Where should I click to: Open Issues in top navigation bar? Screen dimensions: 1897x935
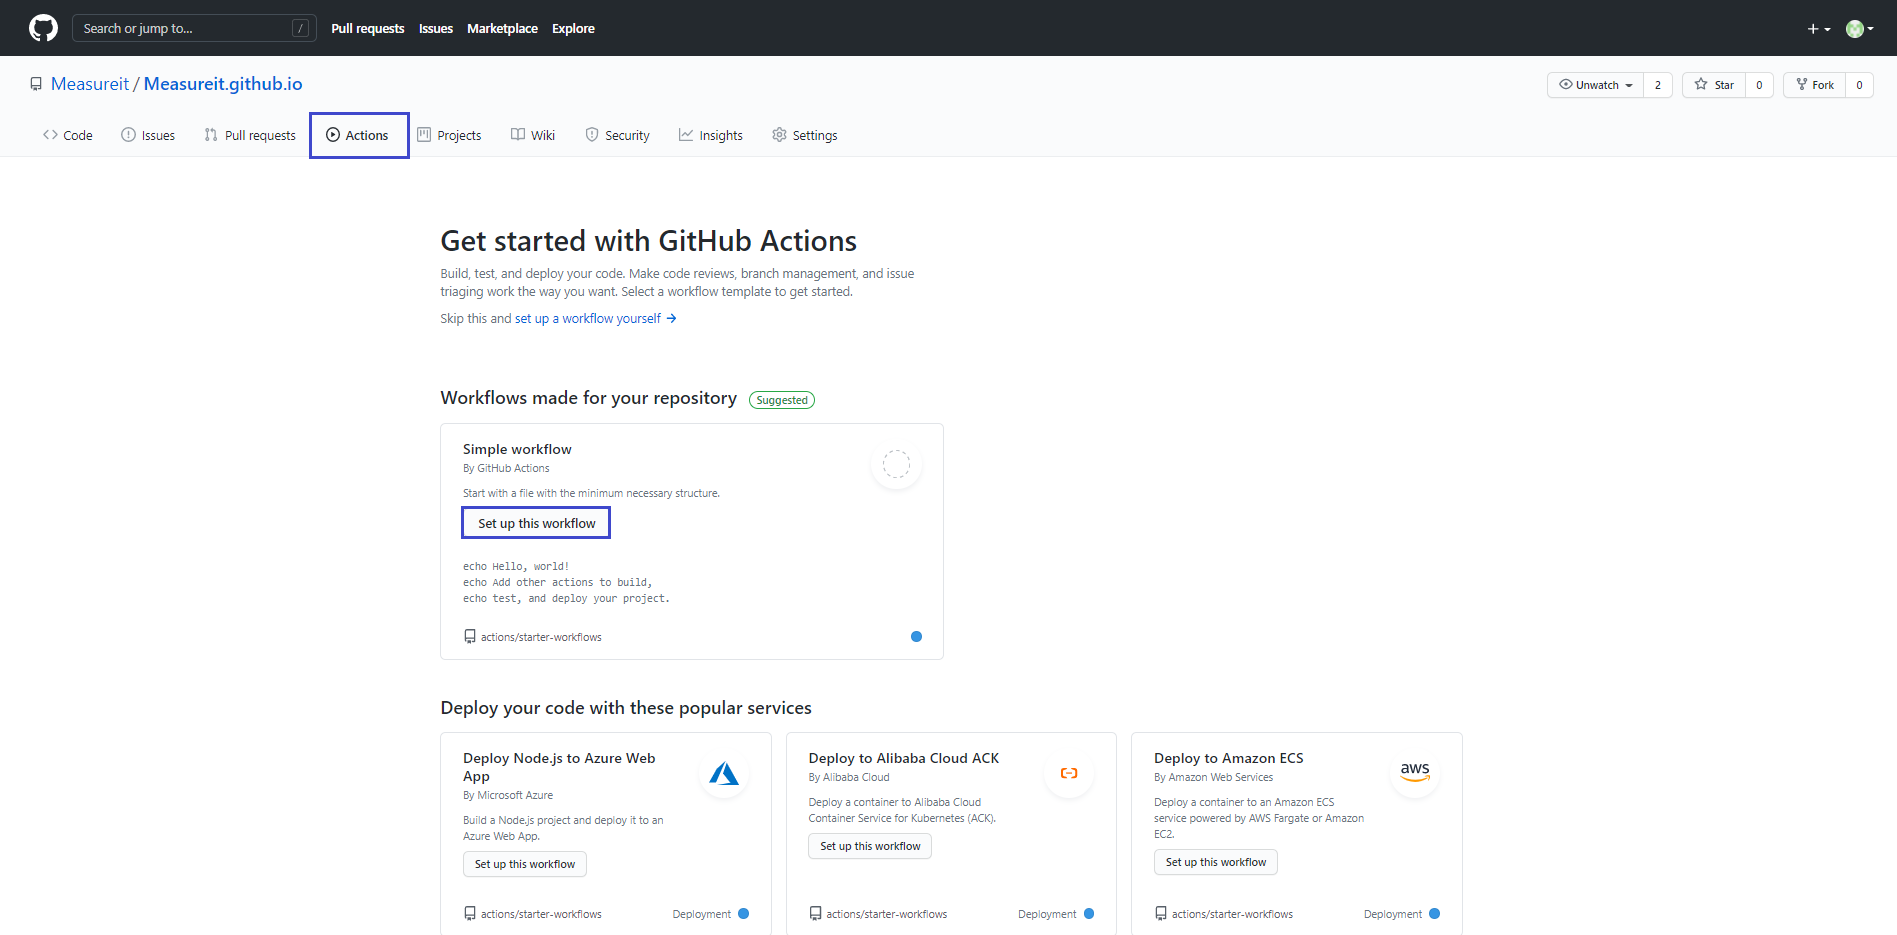(436, 28)
